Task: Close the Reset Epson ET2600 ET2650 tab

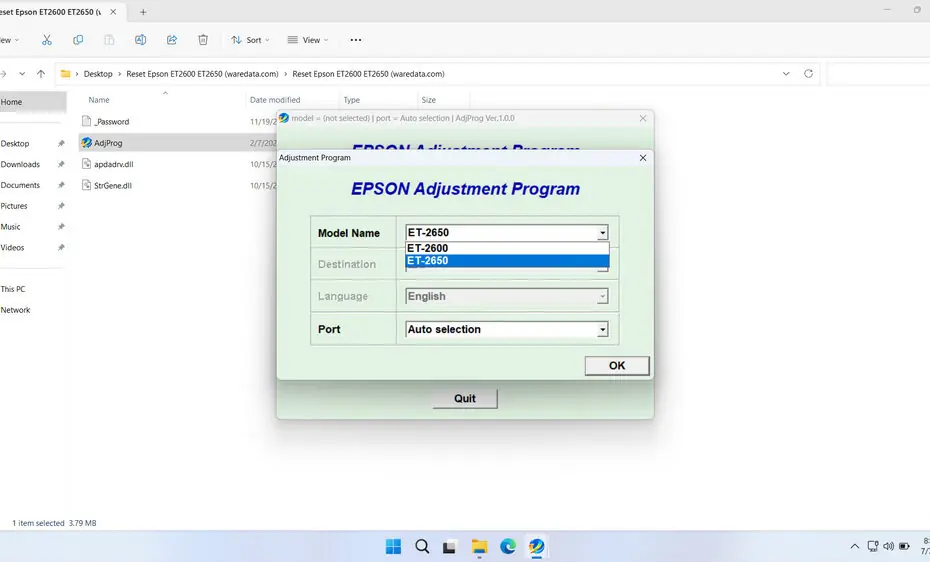Action: coord(113,12)
